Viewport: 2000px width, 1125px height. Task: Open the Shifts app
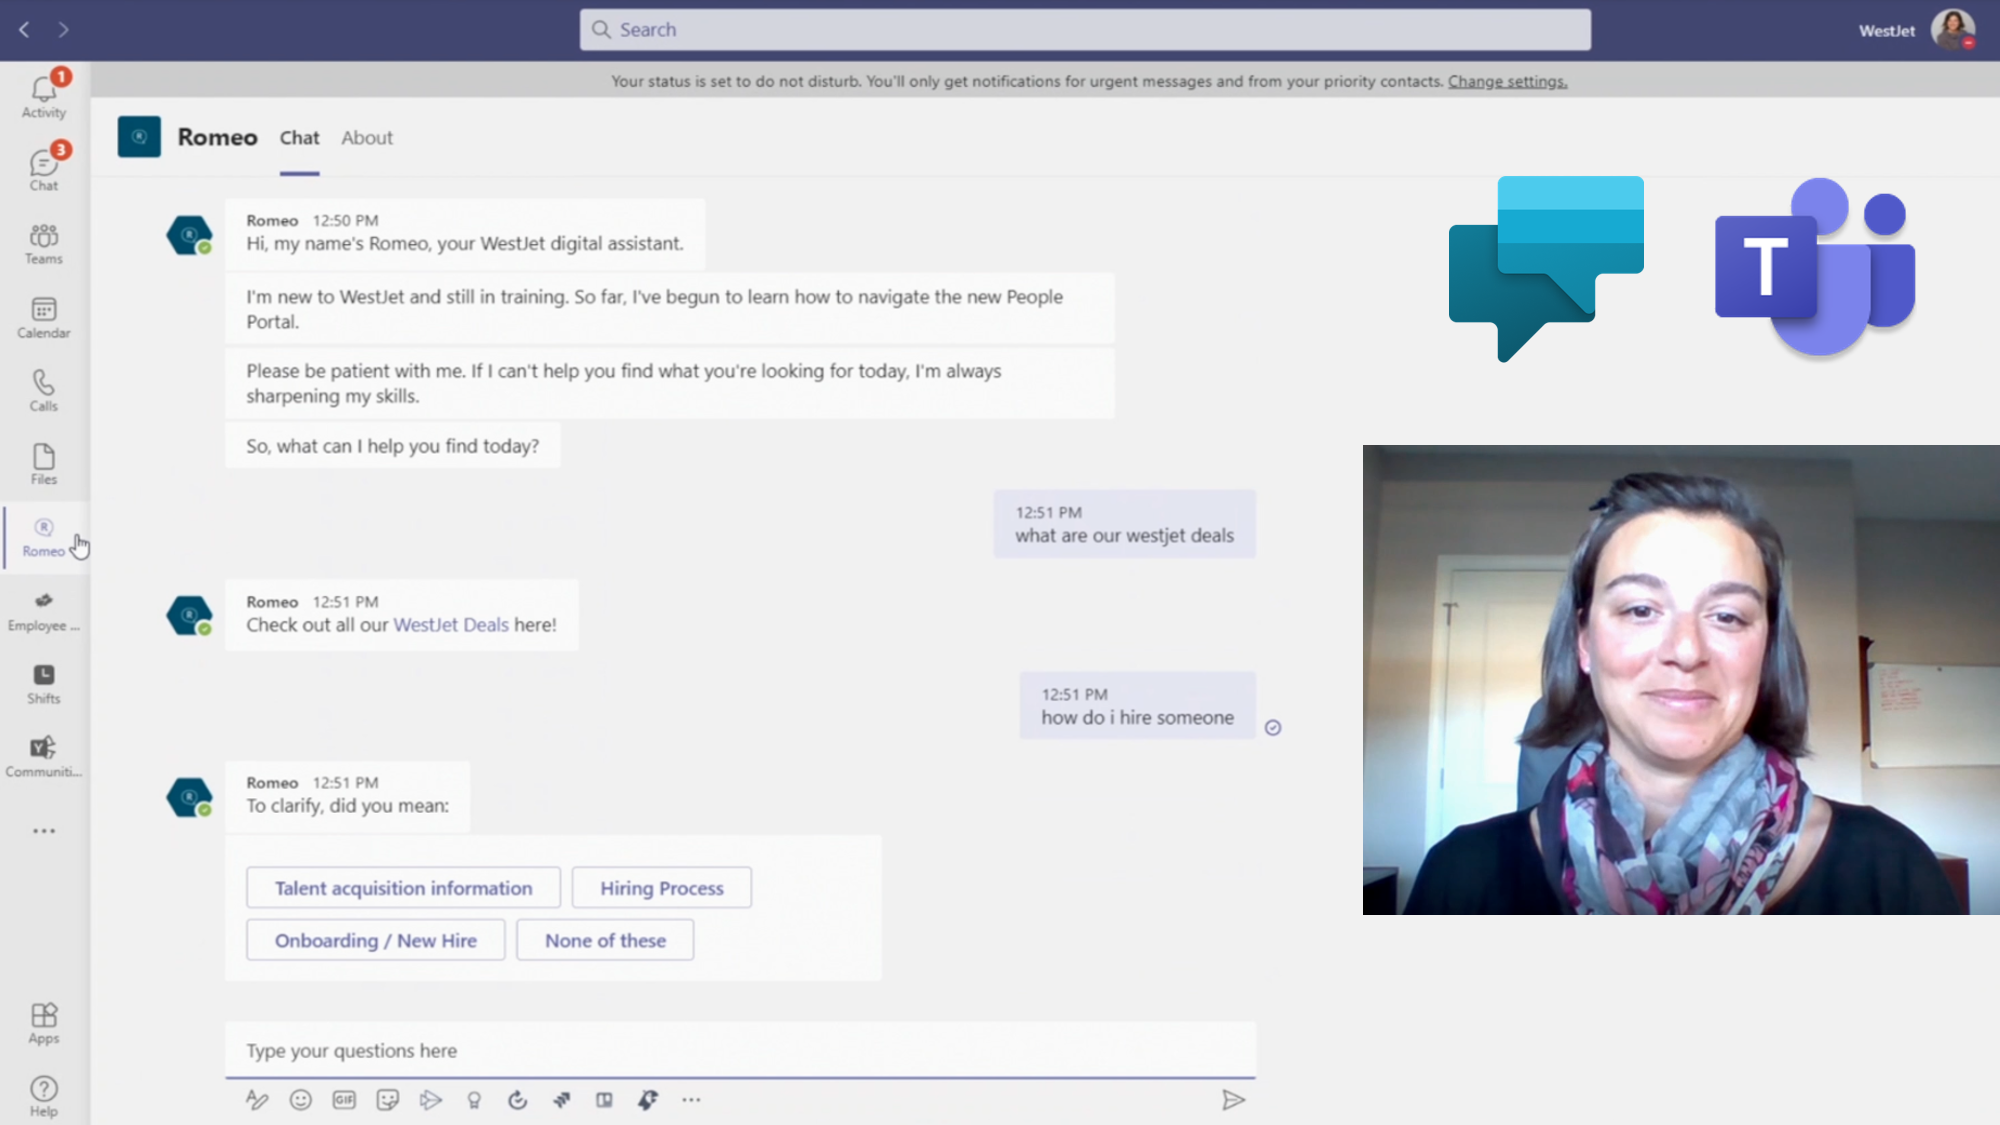(x=44, y=683)
